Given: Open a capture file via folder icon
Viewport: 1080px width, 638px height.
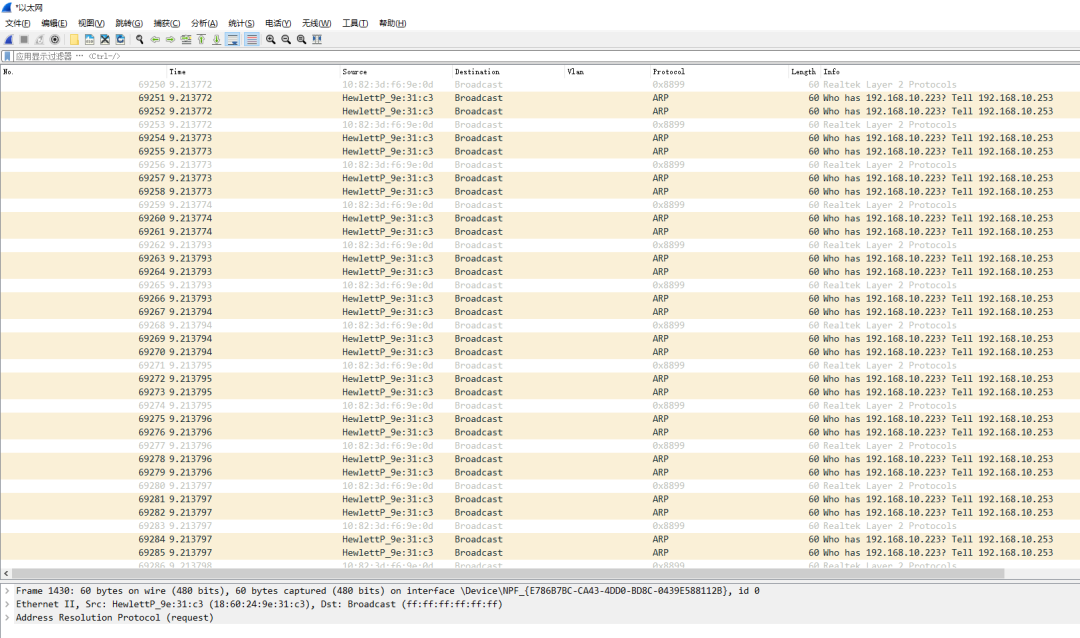Looking at the screenshot, I should pos(74,40).
